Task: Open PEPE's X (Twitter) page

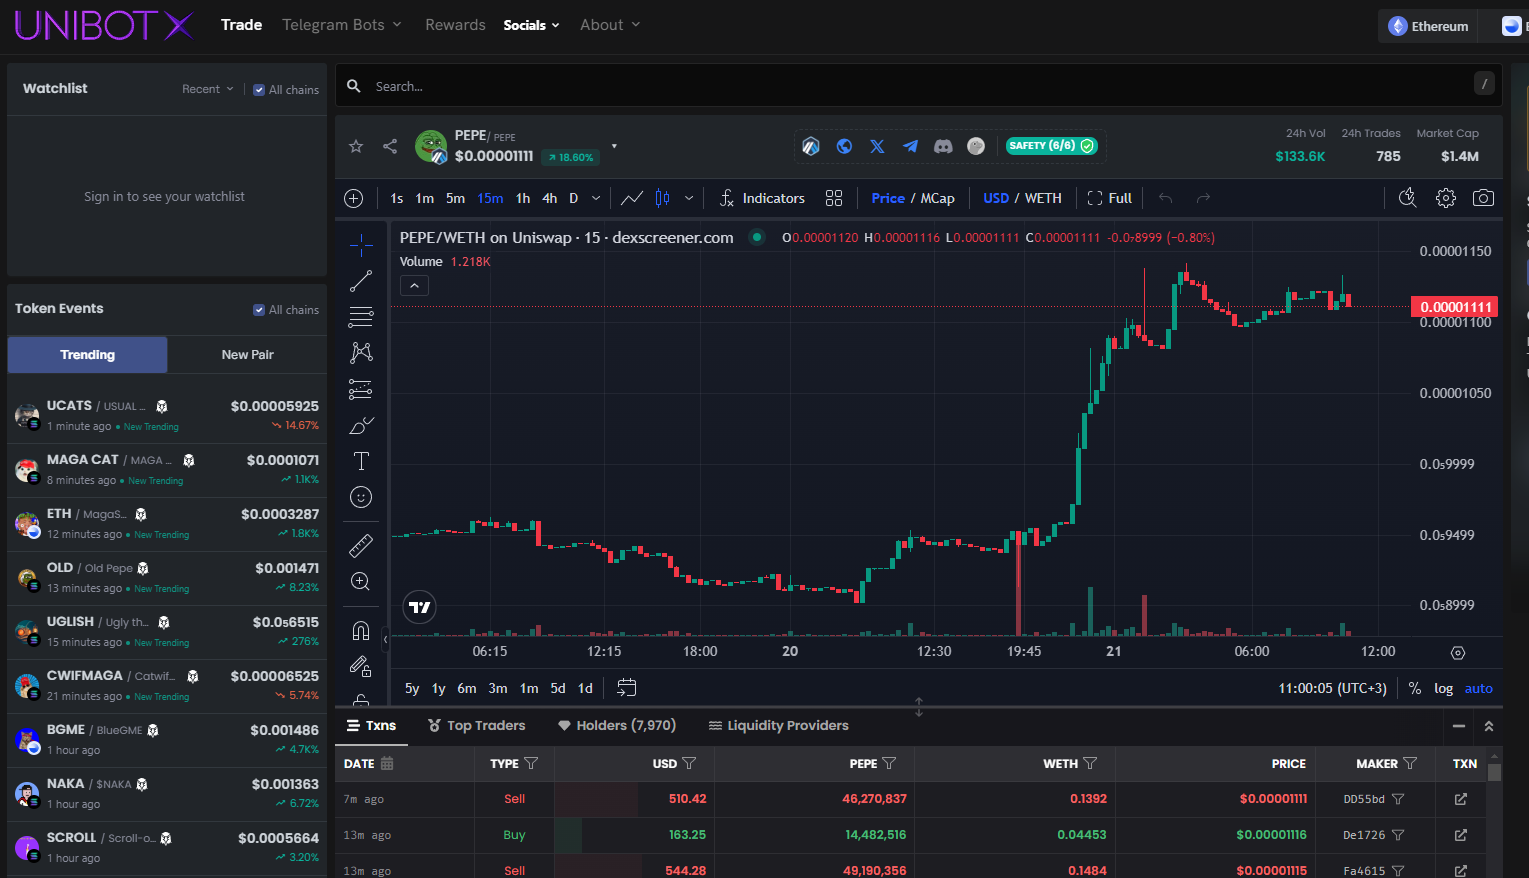Action: (x=877, y=146)
